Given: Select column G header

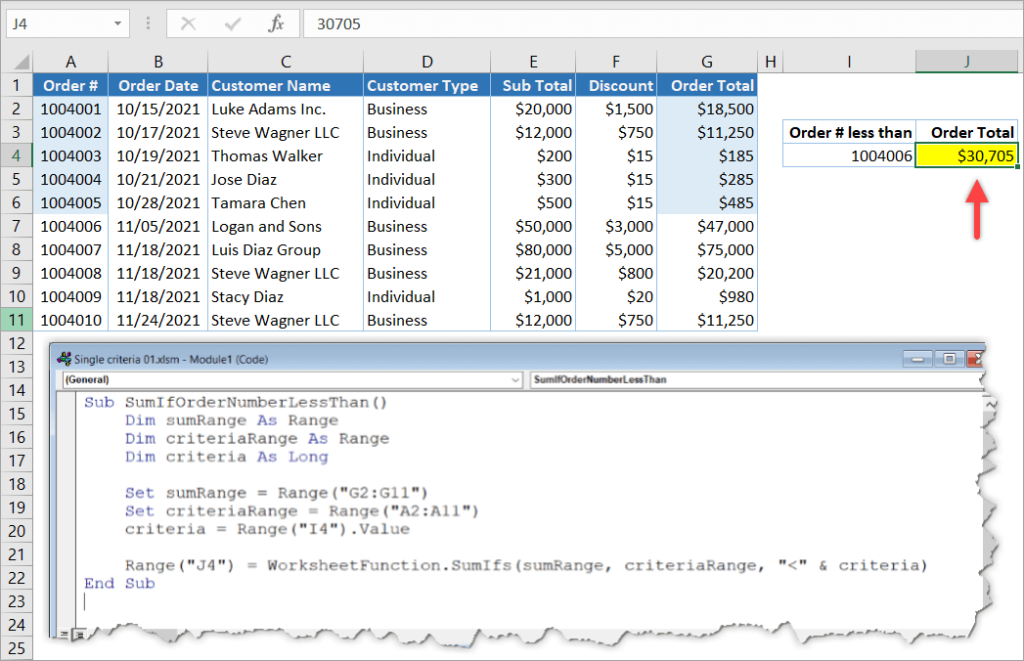Looking at the screenshot, I should 707,62.
